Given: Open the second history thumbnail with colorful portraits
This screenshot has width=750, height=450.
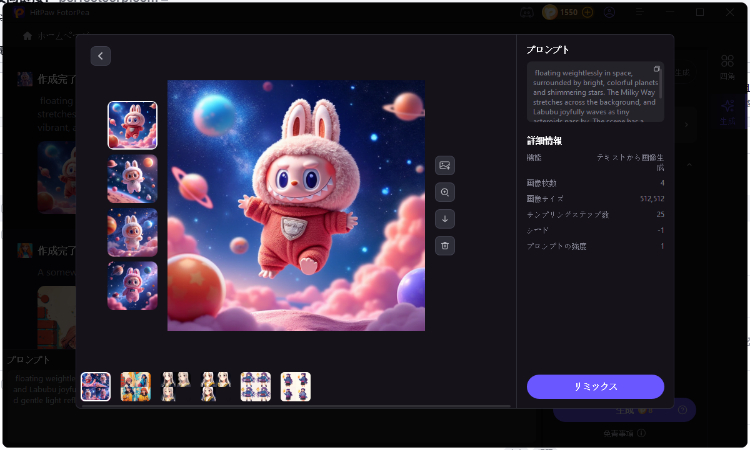Looking at the screenshot, I should pos(136,386).
